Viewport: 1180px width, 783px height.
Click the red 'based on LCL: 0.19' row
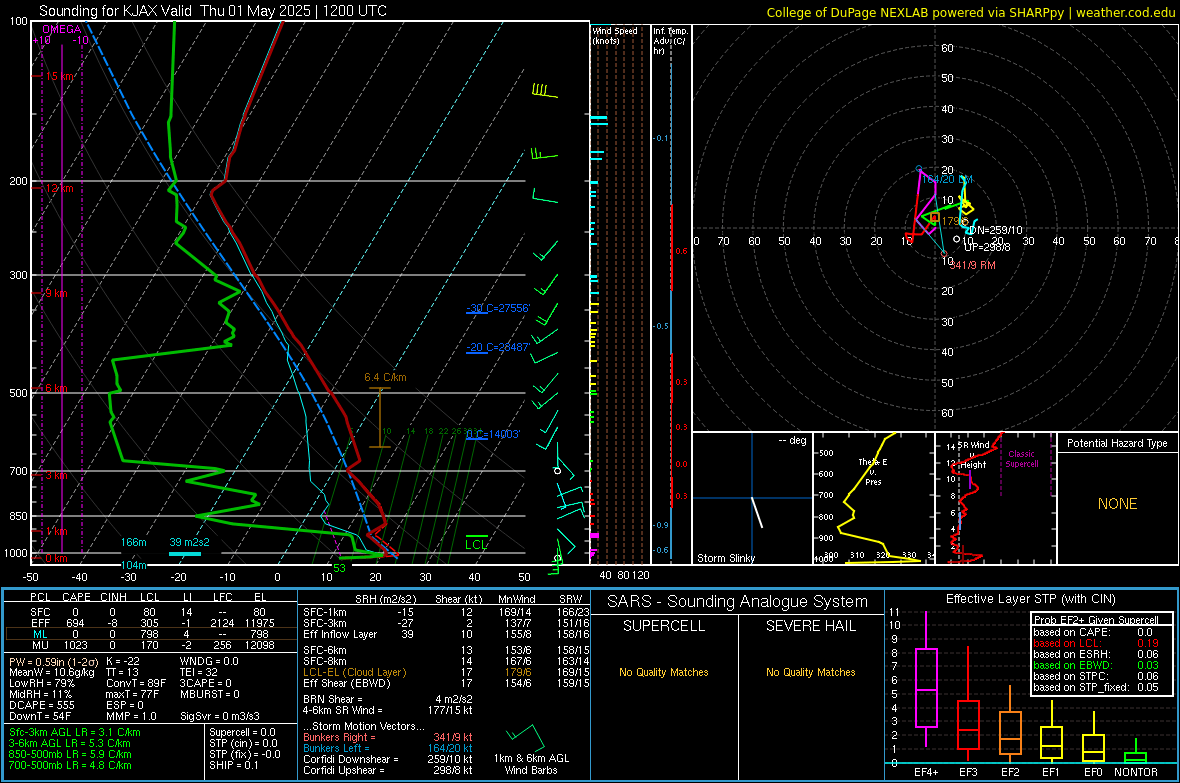[x=1096, y=643]
